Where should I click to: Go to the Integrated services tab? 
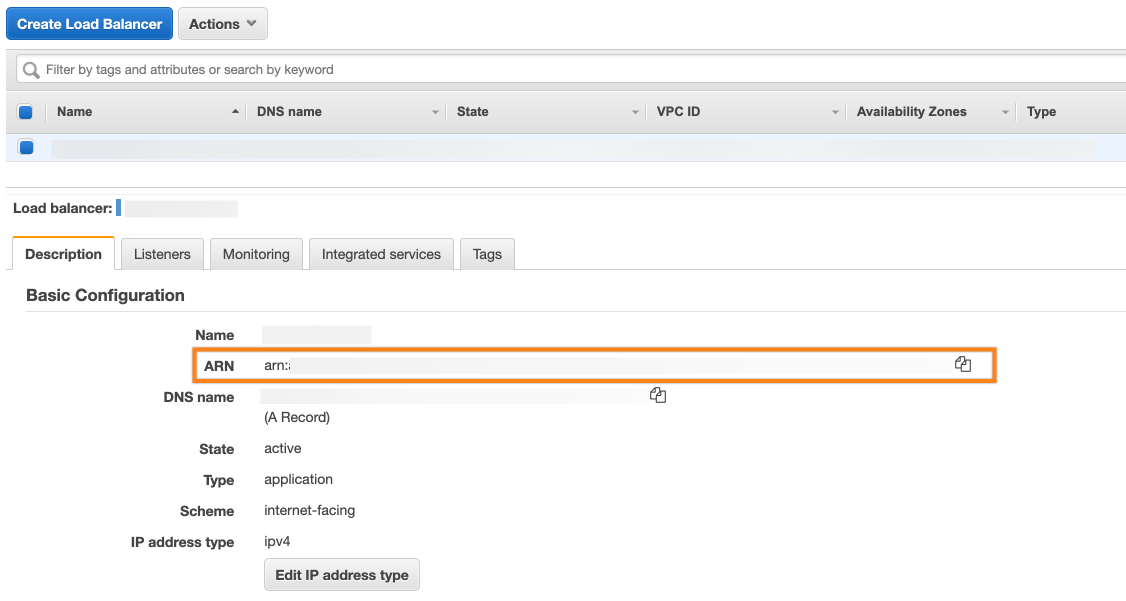pyautogui.click(x=381, y=254)
